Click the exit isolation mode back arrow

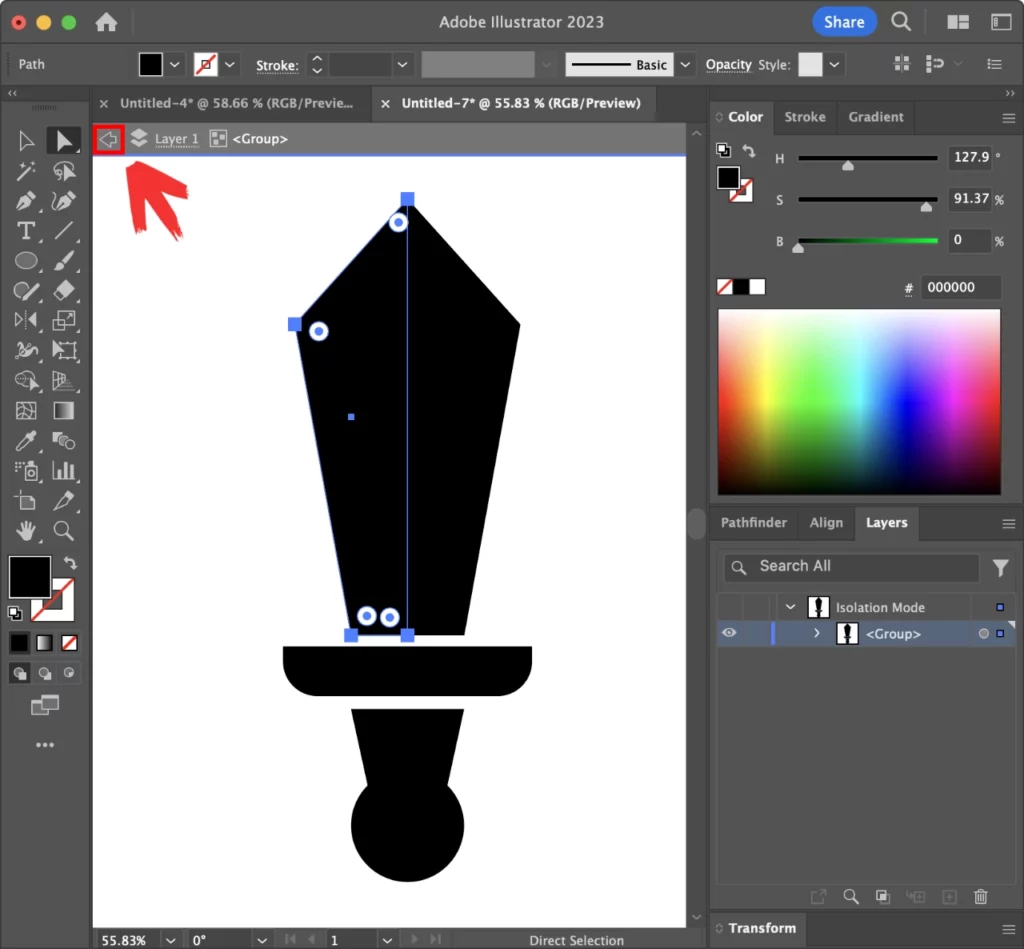108,139
